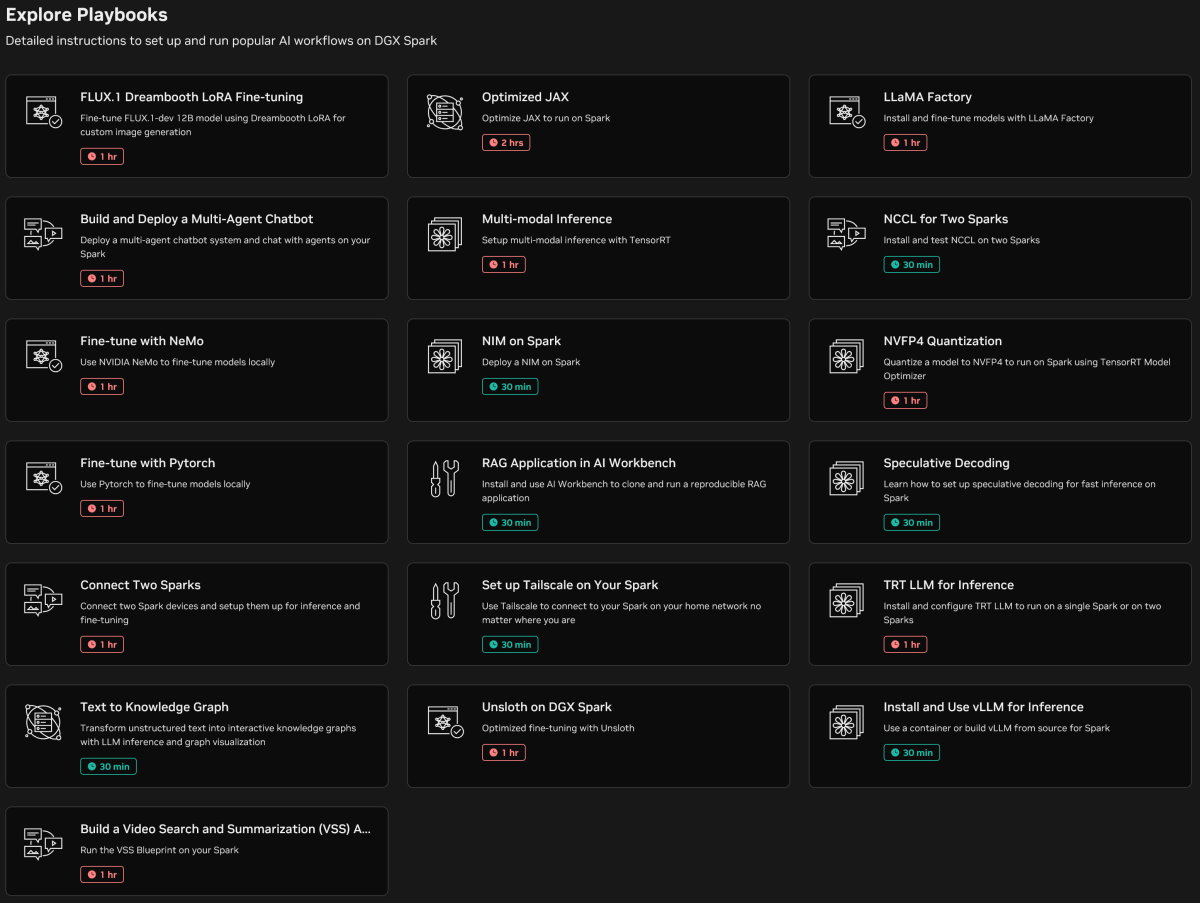Click the Speculative Decoding card icon
Viewport: 1200px width, 903px height.
pos(847,479)
